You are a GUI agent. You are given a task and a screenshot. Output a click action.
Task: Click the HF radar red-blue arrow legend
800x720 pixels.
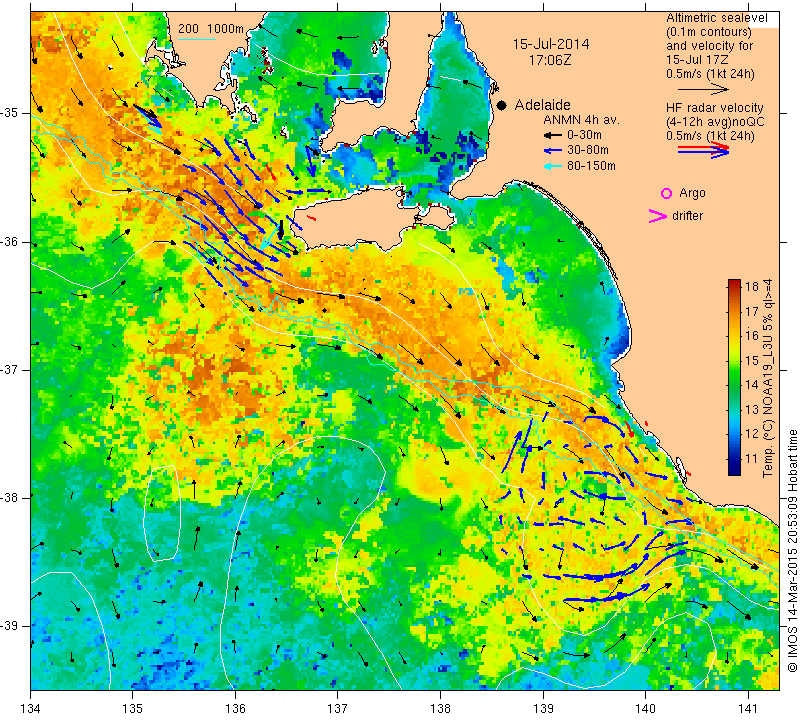[703, 150]
